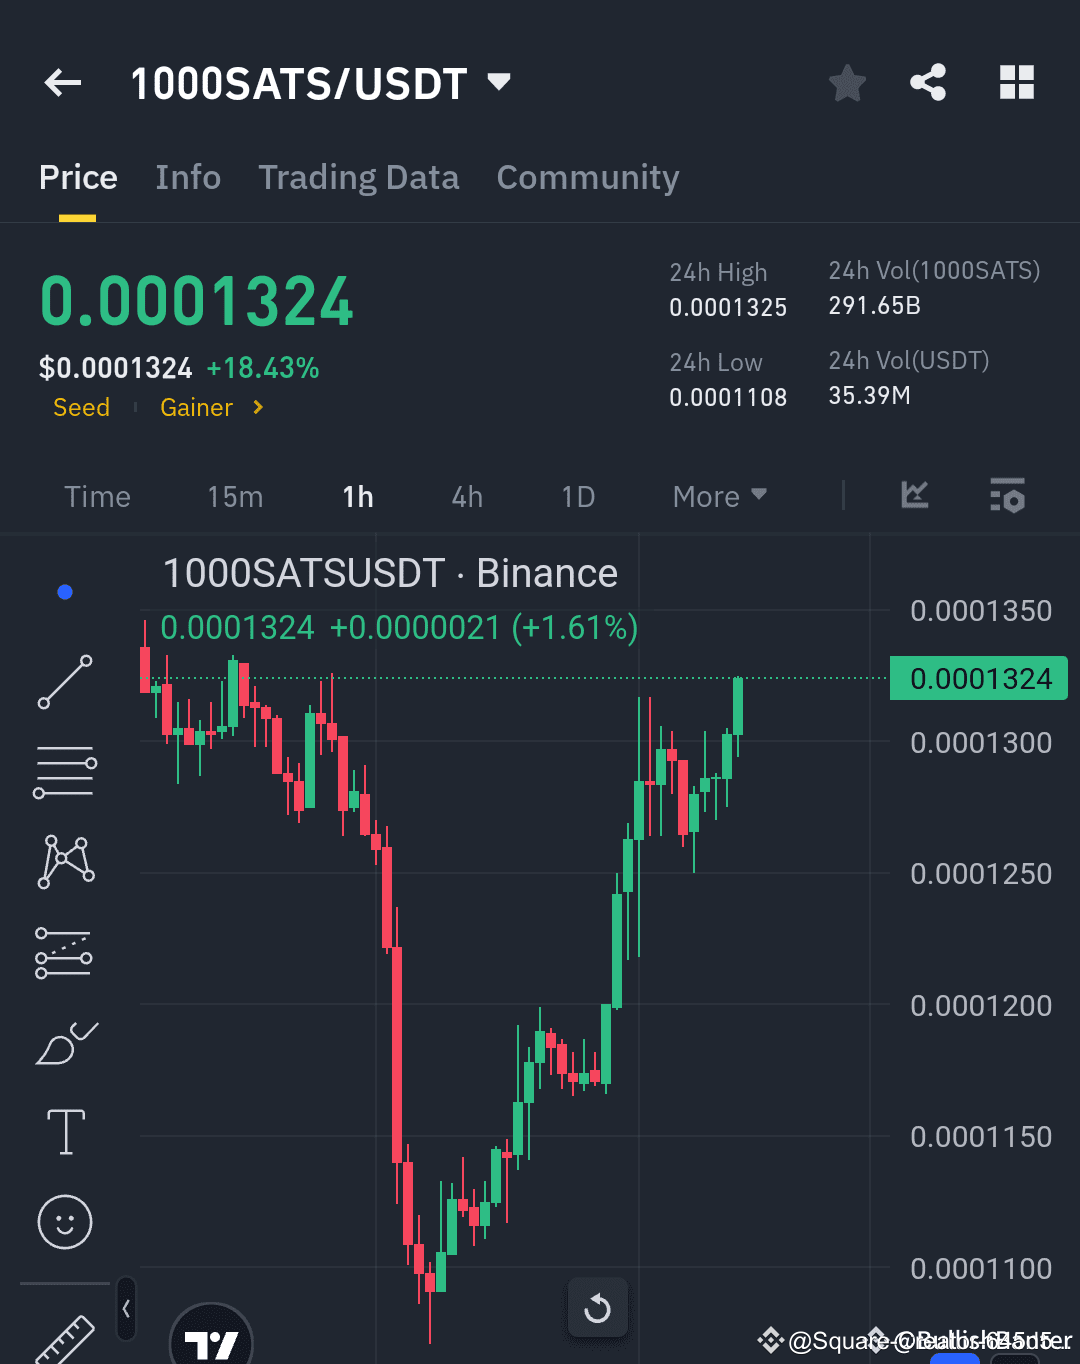
Task: Toggle the favorite star for 1000SATS/USDT
Action: click(847, 83)
